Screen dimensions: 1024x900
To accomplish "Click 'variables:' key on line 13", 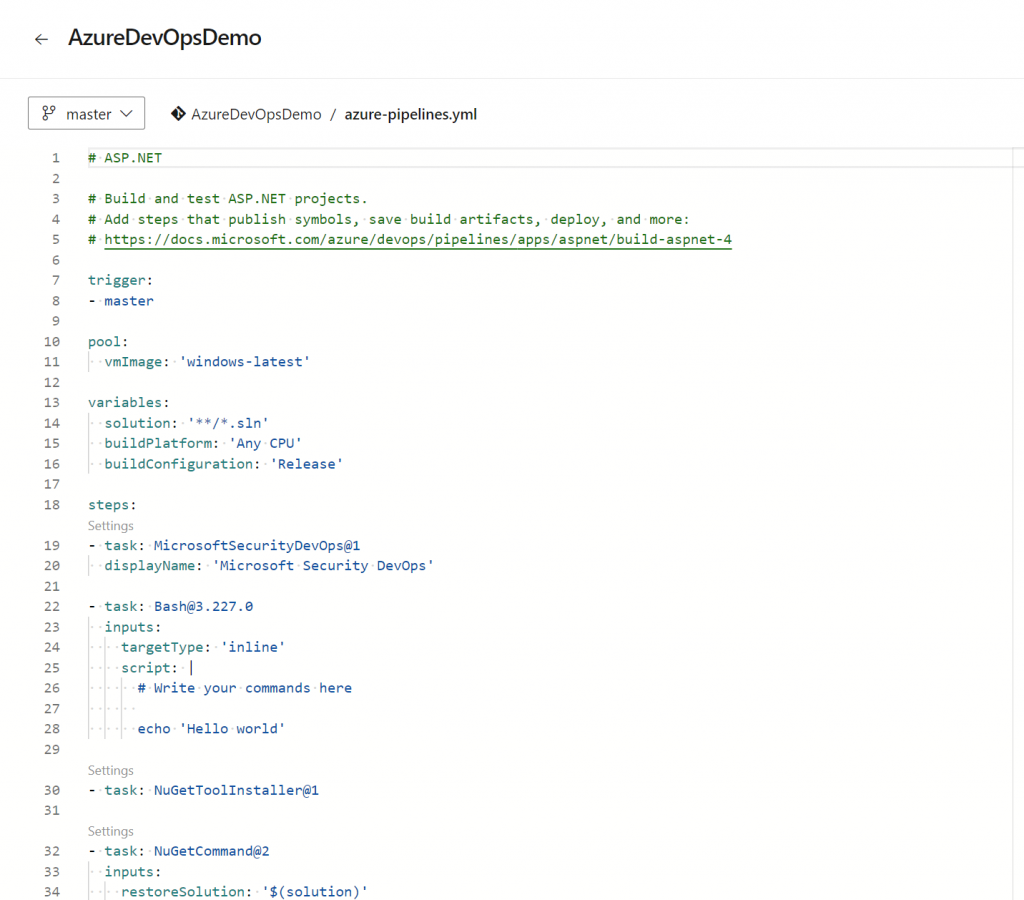I will (129, 402).
